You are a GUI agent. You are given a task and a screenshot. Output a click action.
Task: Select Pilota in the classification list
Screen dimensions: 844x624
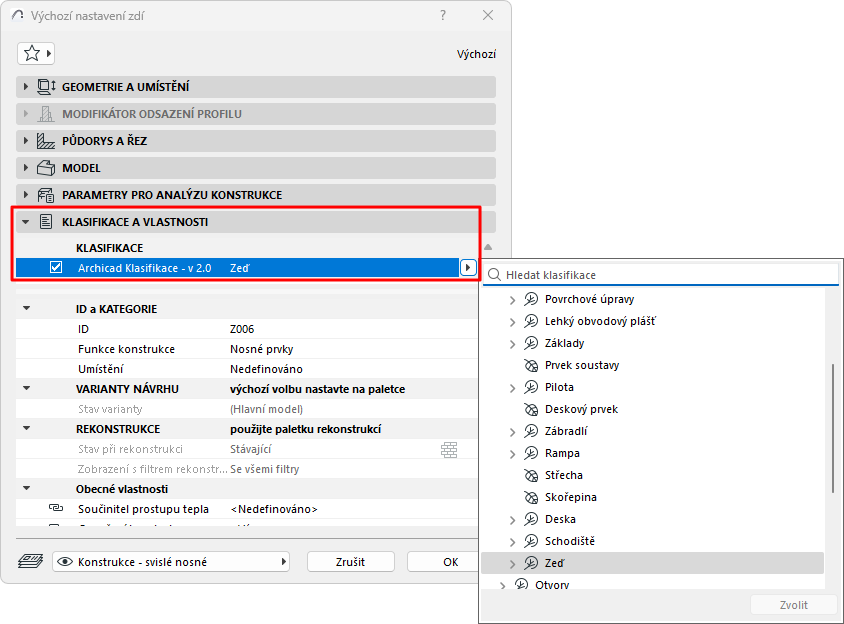pos(559,387)
